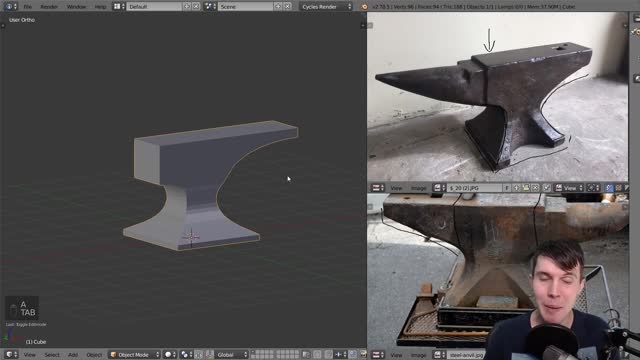Select color and alpha channel display

click(x=609, y=188)
